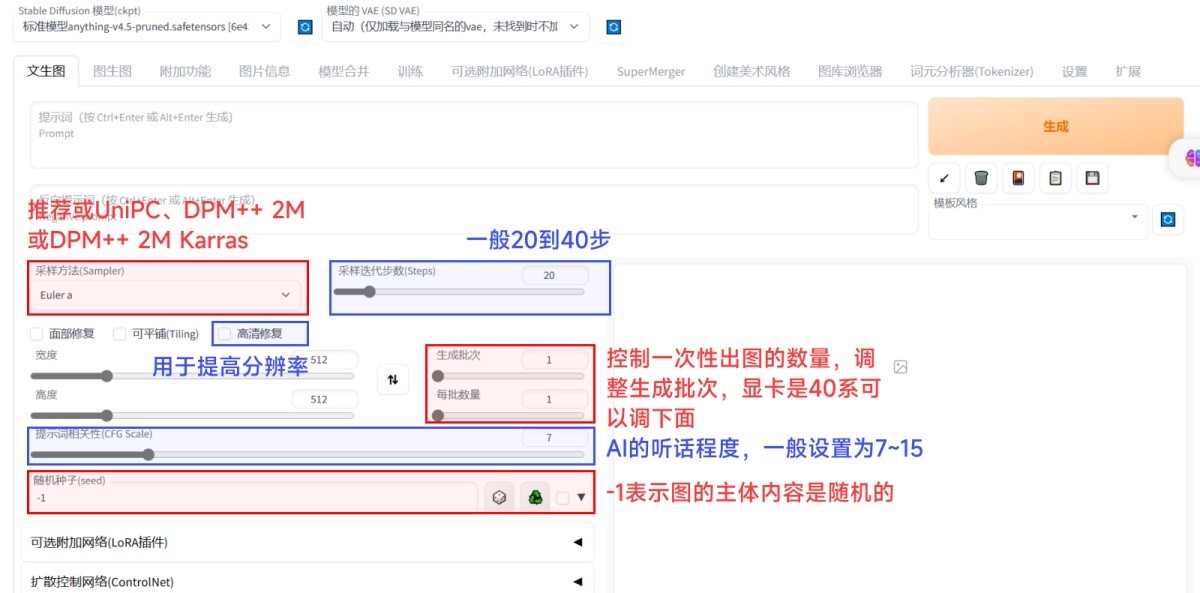Open the 采样方法(Sampler) dropdown

coord(165,294)
